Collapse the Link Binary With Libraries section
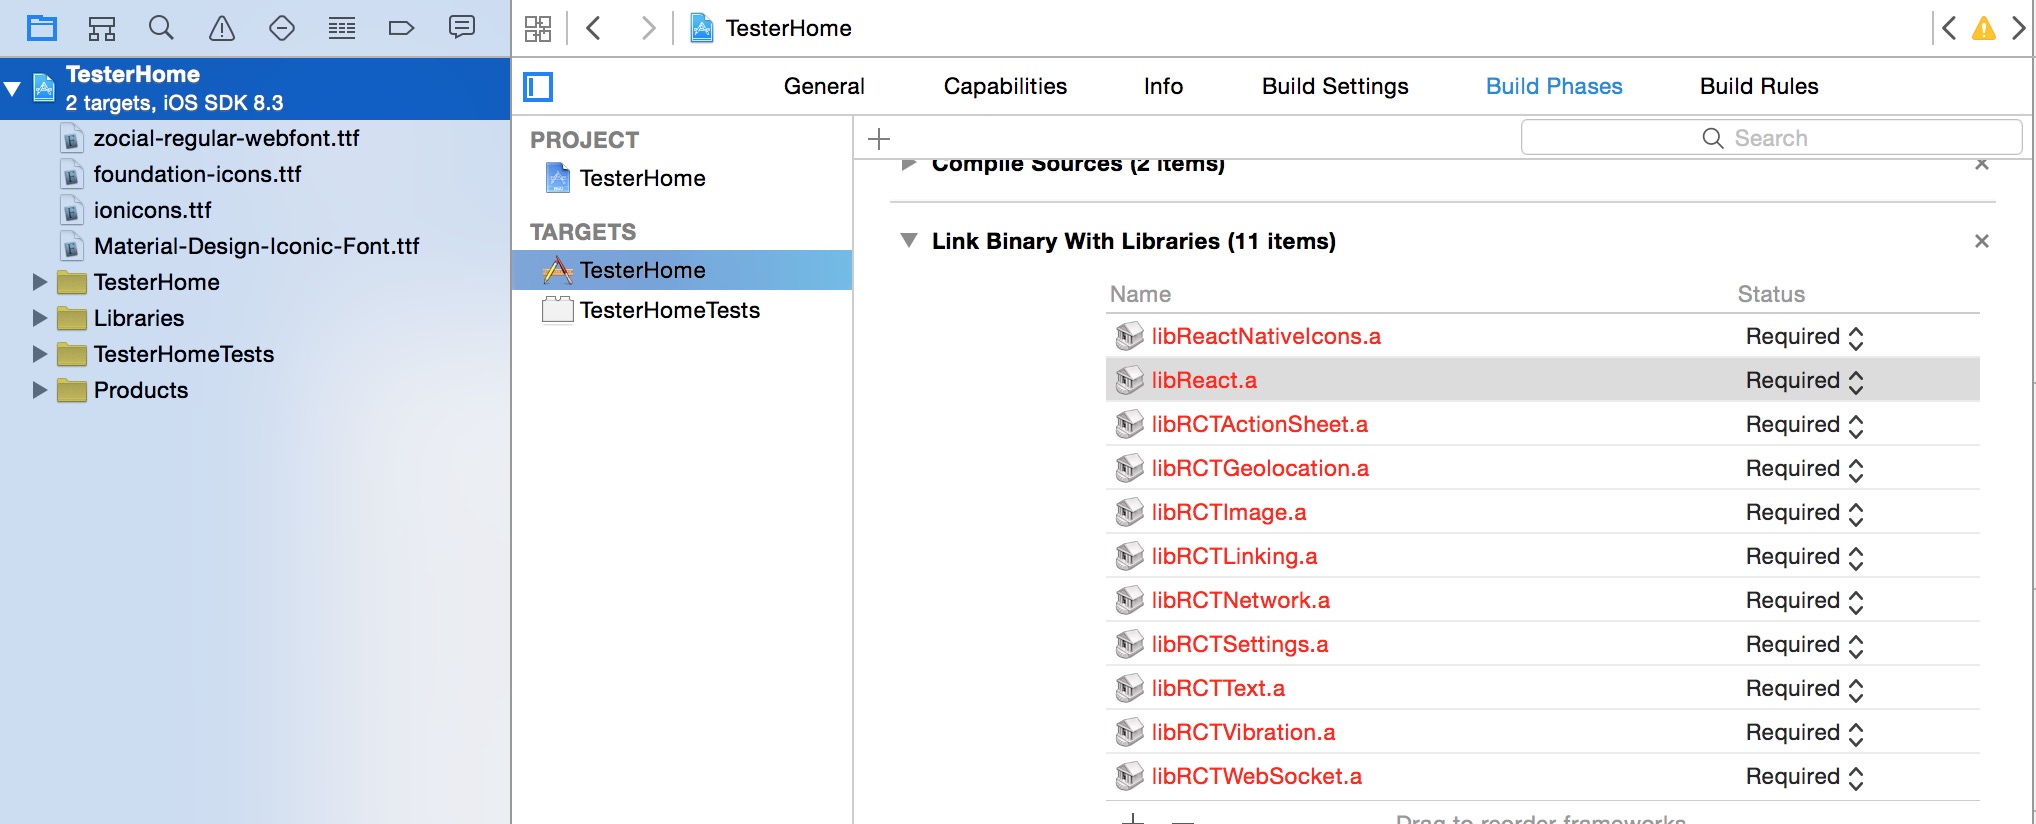The width and height of the screenshot is (2036, 824). click(909, 241)
